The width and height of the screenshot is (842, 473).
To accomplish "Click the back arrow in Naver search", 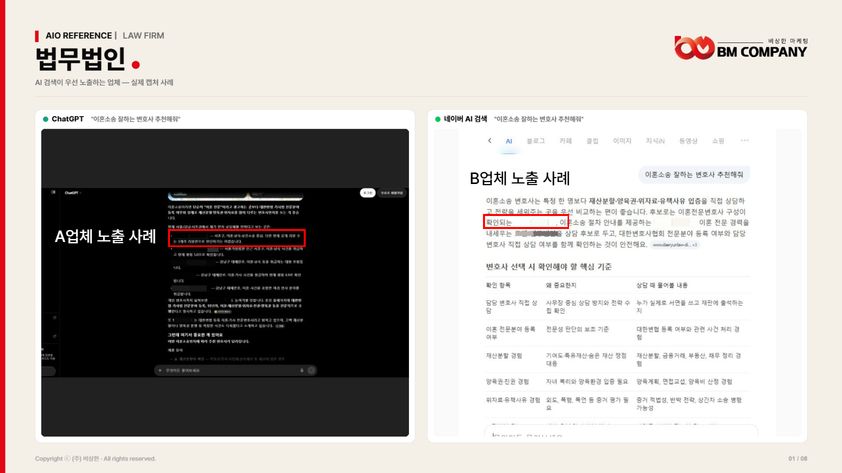I will click(x=489, y=141).
